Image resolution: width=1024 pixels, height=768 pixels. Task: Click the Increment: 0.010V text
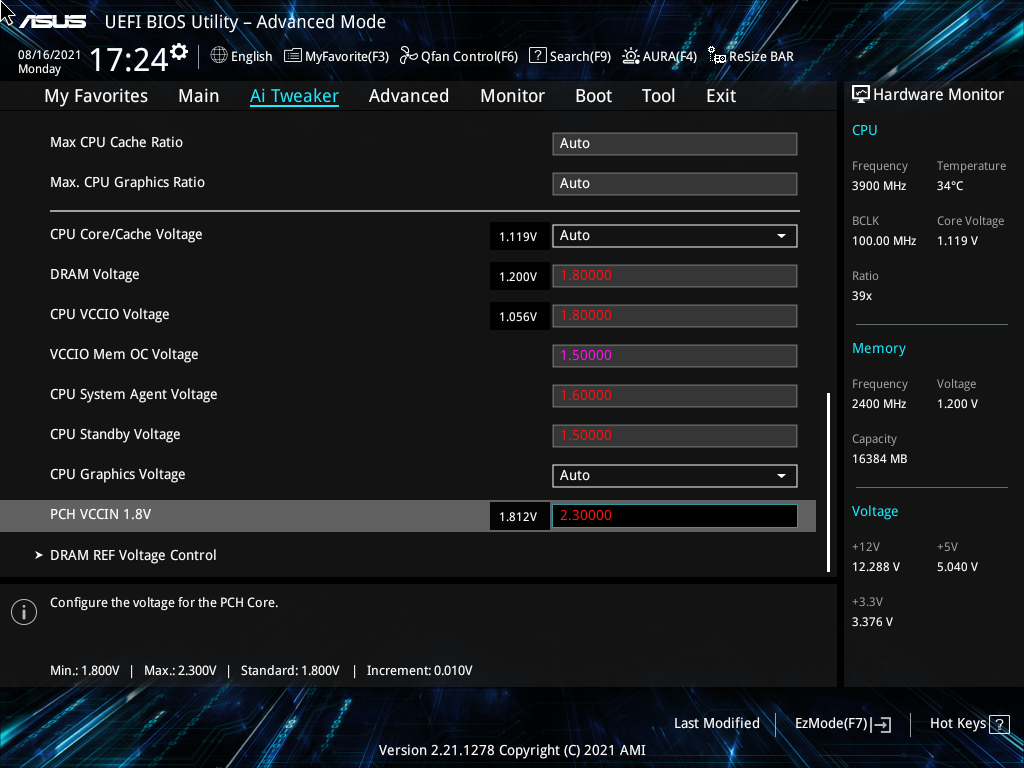coord(419,671)
